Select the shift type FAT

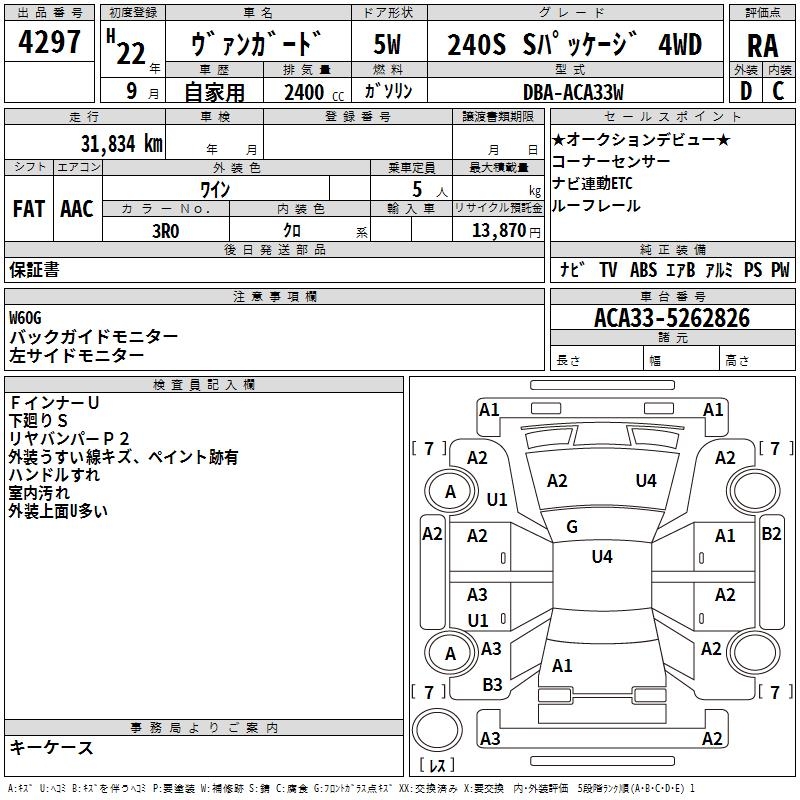click(29, 209)
